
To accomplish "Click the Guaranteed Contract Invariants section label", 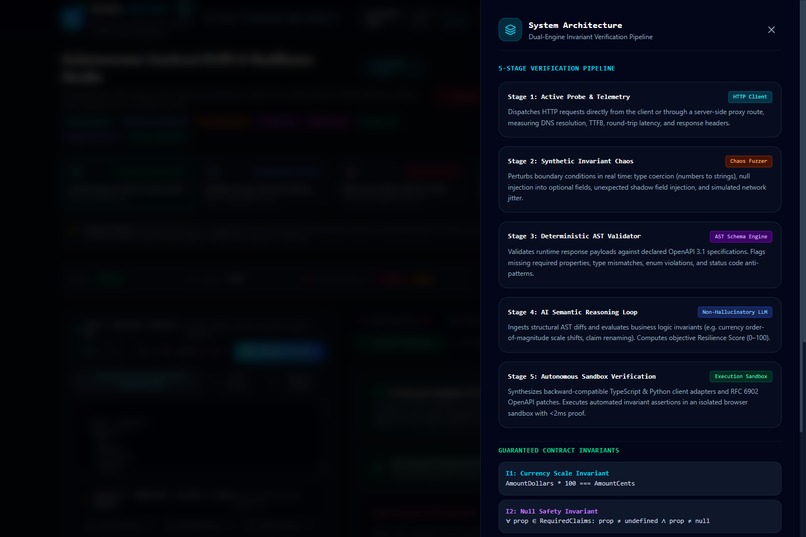I will [559, 450].
